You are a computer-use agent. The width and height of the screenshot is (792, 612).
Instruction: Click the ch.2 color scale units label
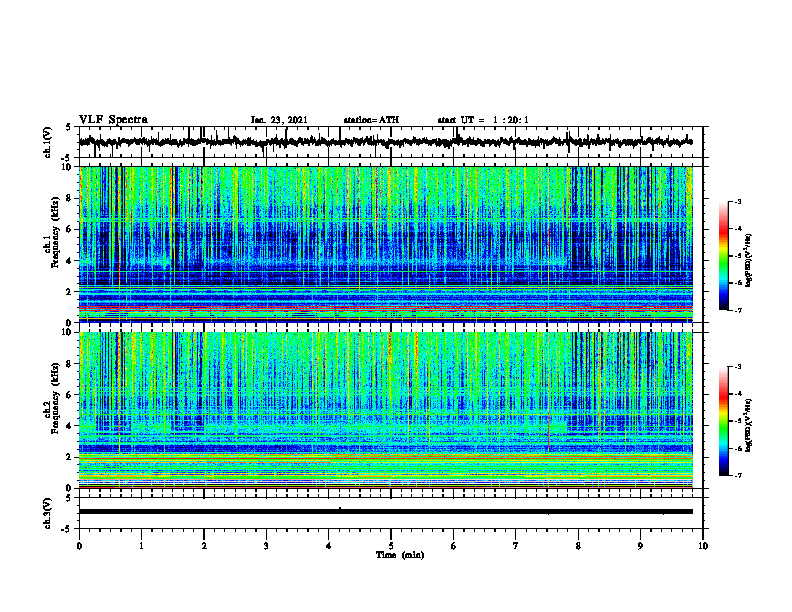(x=748, y=425)
